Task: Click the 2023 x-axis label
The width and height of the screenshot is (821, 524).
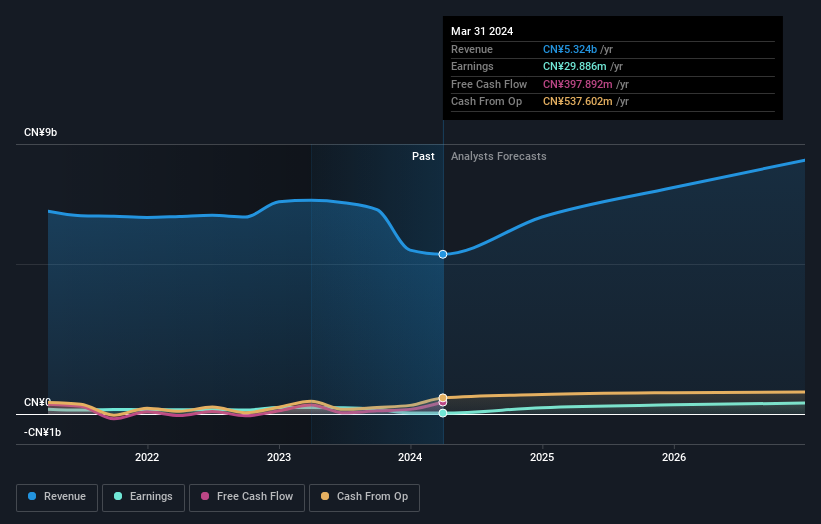Action: 279,458
